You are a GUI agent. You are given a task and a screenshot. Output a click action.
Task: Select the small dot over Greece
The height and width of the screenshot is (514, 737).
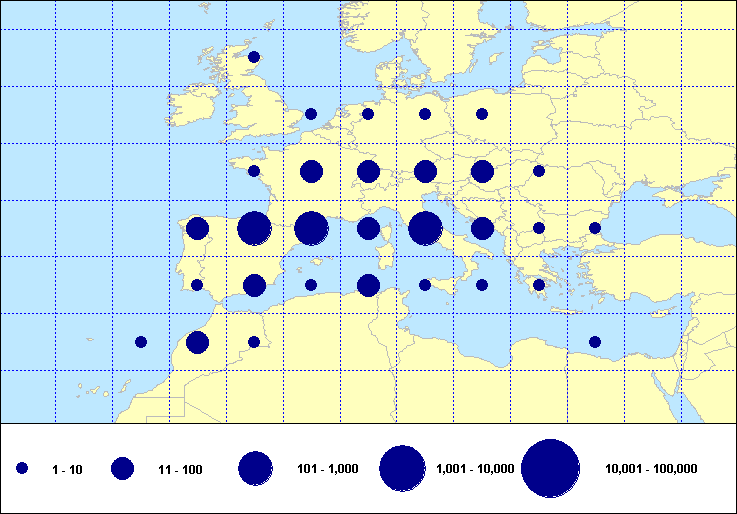pyautogui.click(x=539, y=285)
